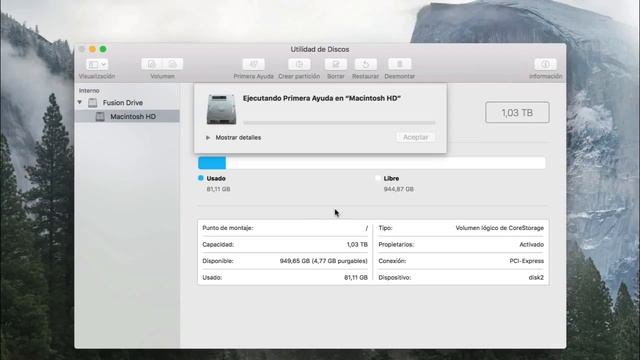
Task: Select Macintosh HD volume in sidebar
Action: tap(127, 116)
